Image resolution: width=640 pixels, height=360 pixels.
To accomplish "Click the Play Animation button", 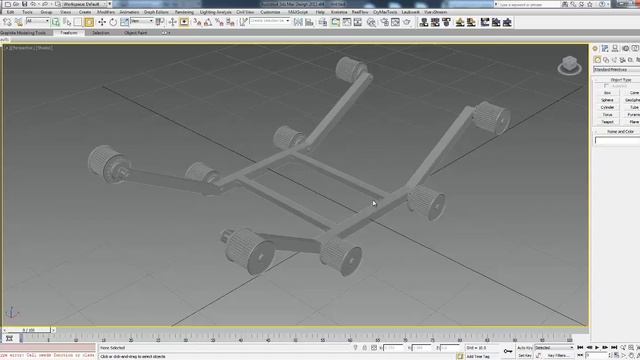I will coord(597,348).
